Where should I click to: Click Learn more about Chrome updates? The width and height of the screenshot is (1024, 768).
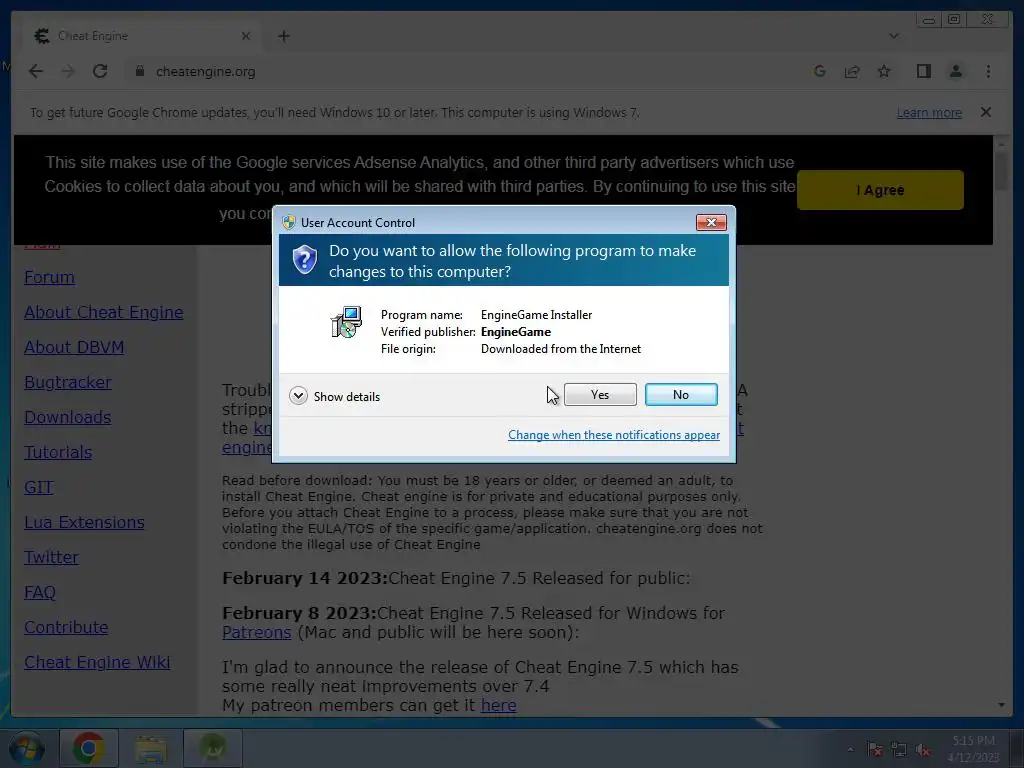pos(929,112)
